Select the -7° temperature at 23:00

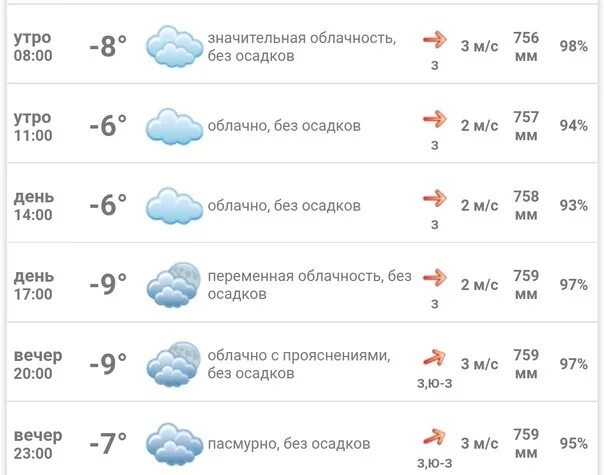point(108,444)
